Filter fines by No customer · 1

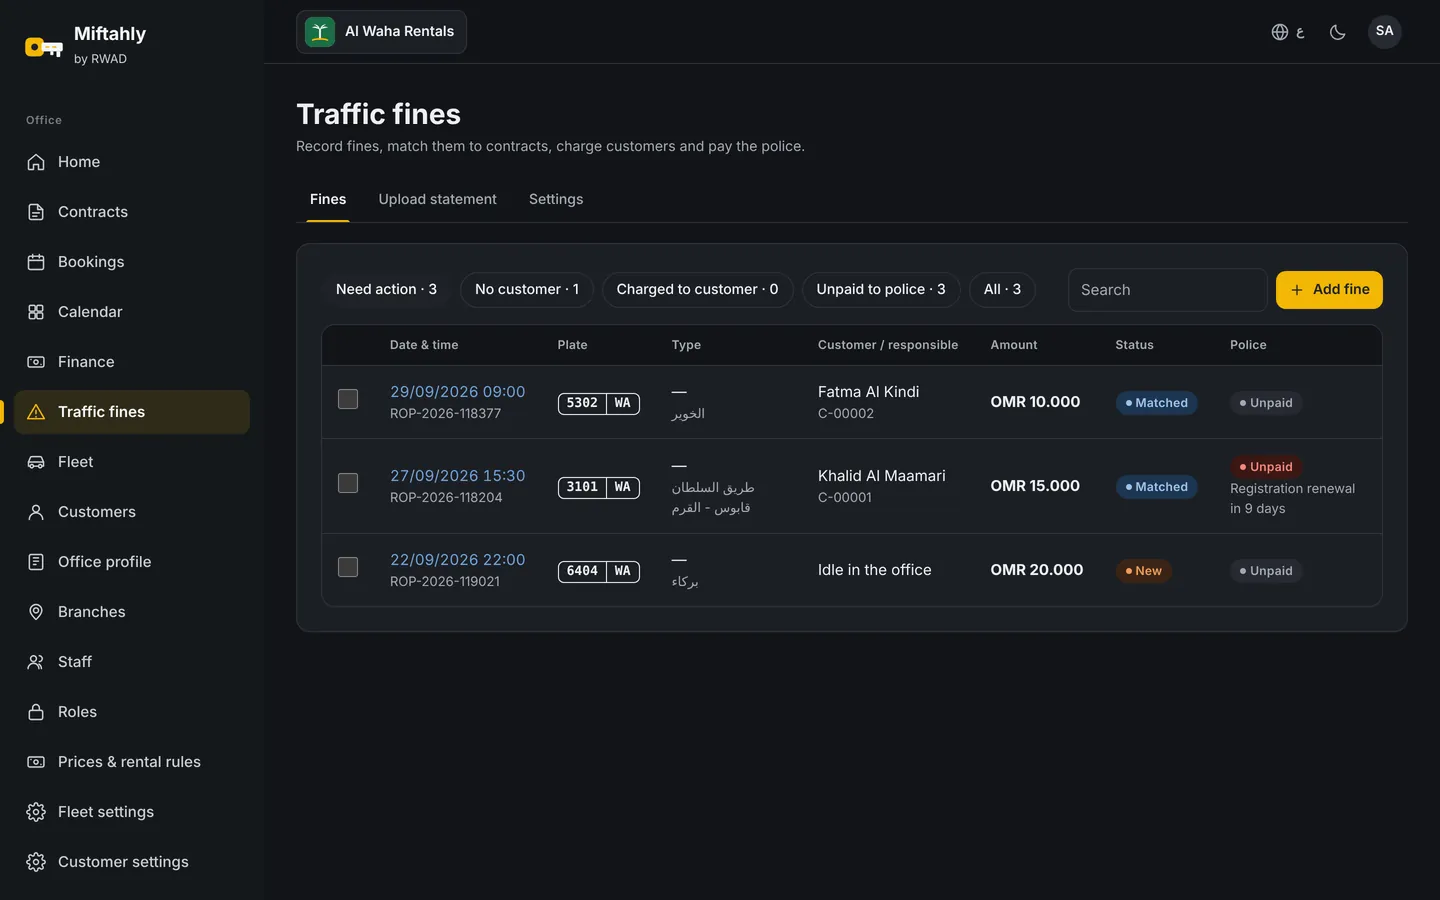point(527,290)
